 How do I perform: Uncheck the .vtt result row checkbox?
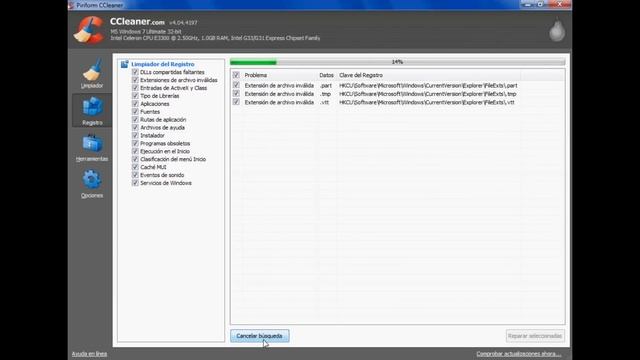click(236, 102)
